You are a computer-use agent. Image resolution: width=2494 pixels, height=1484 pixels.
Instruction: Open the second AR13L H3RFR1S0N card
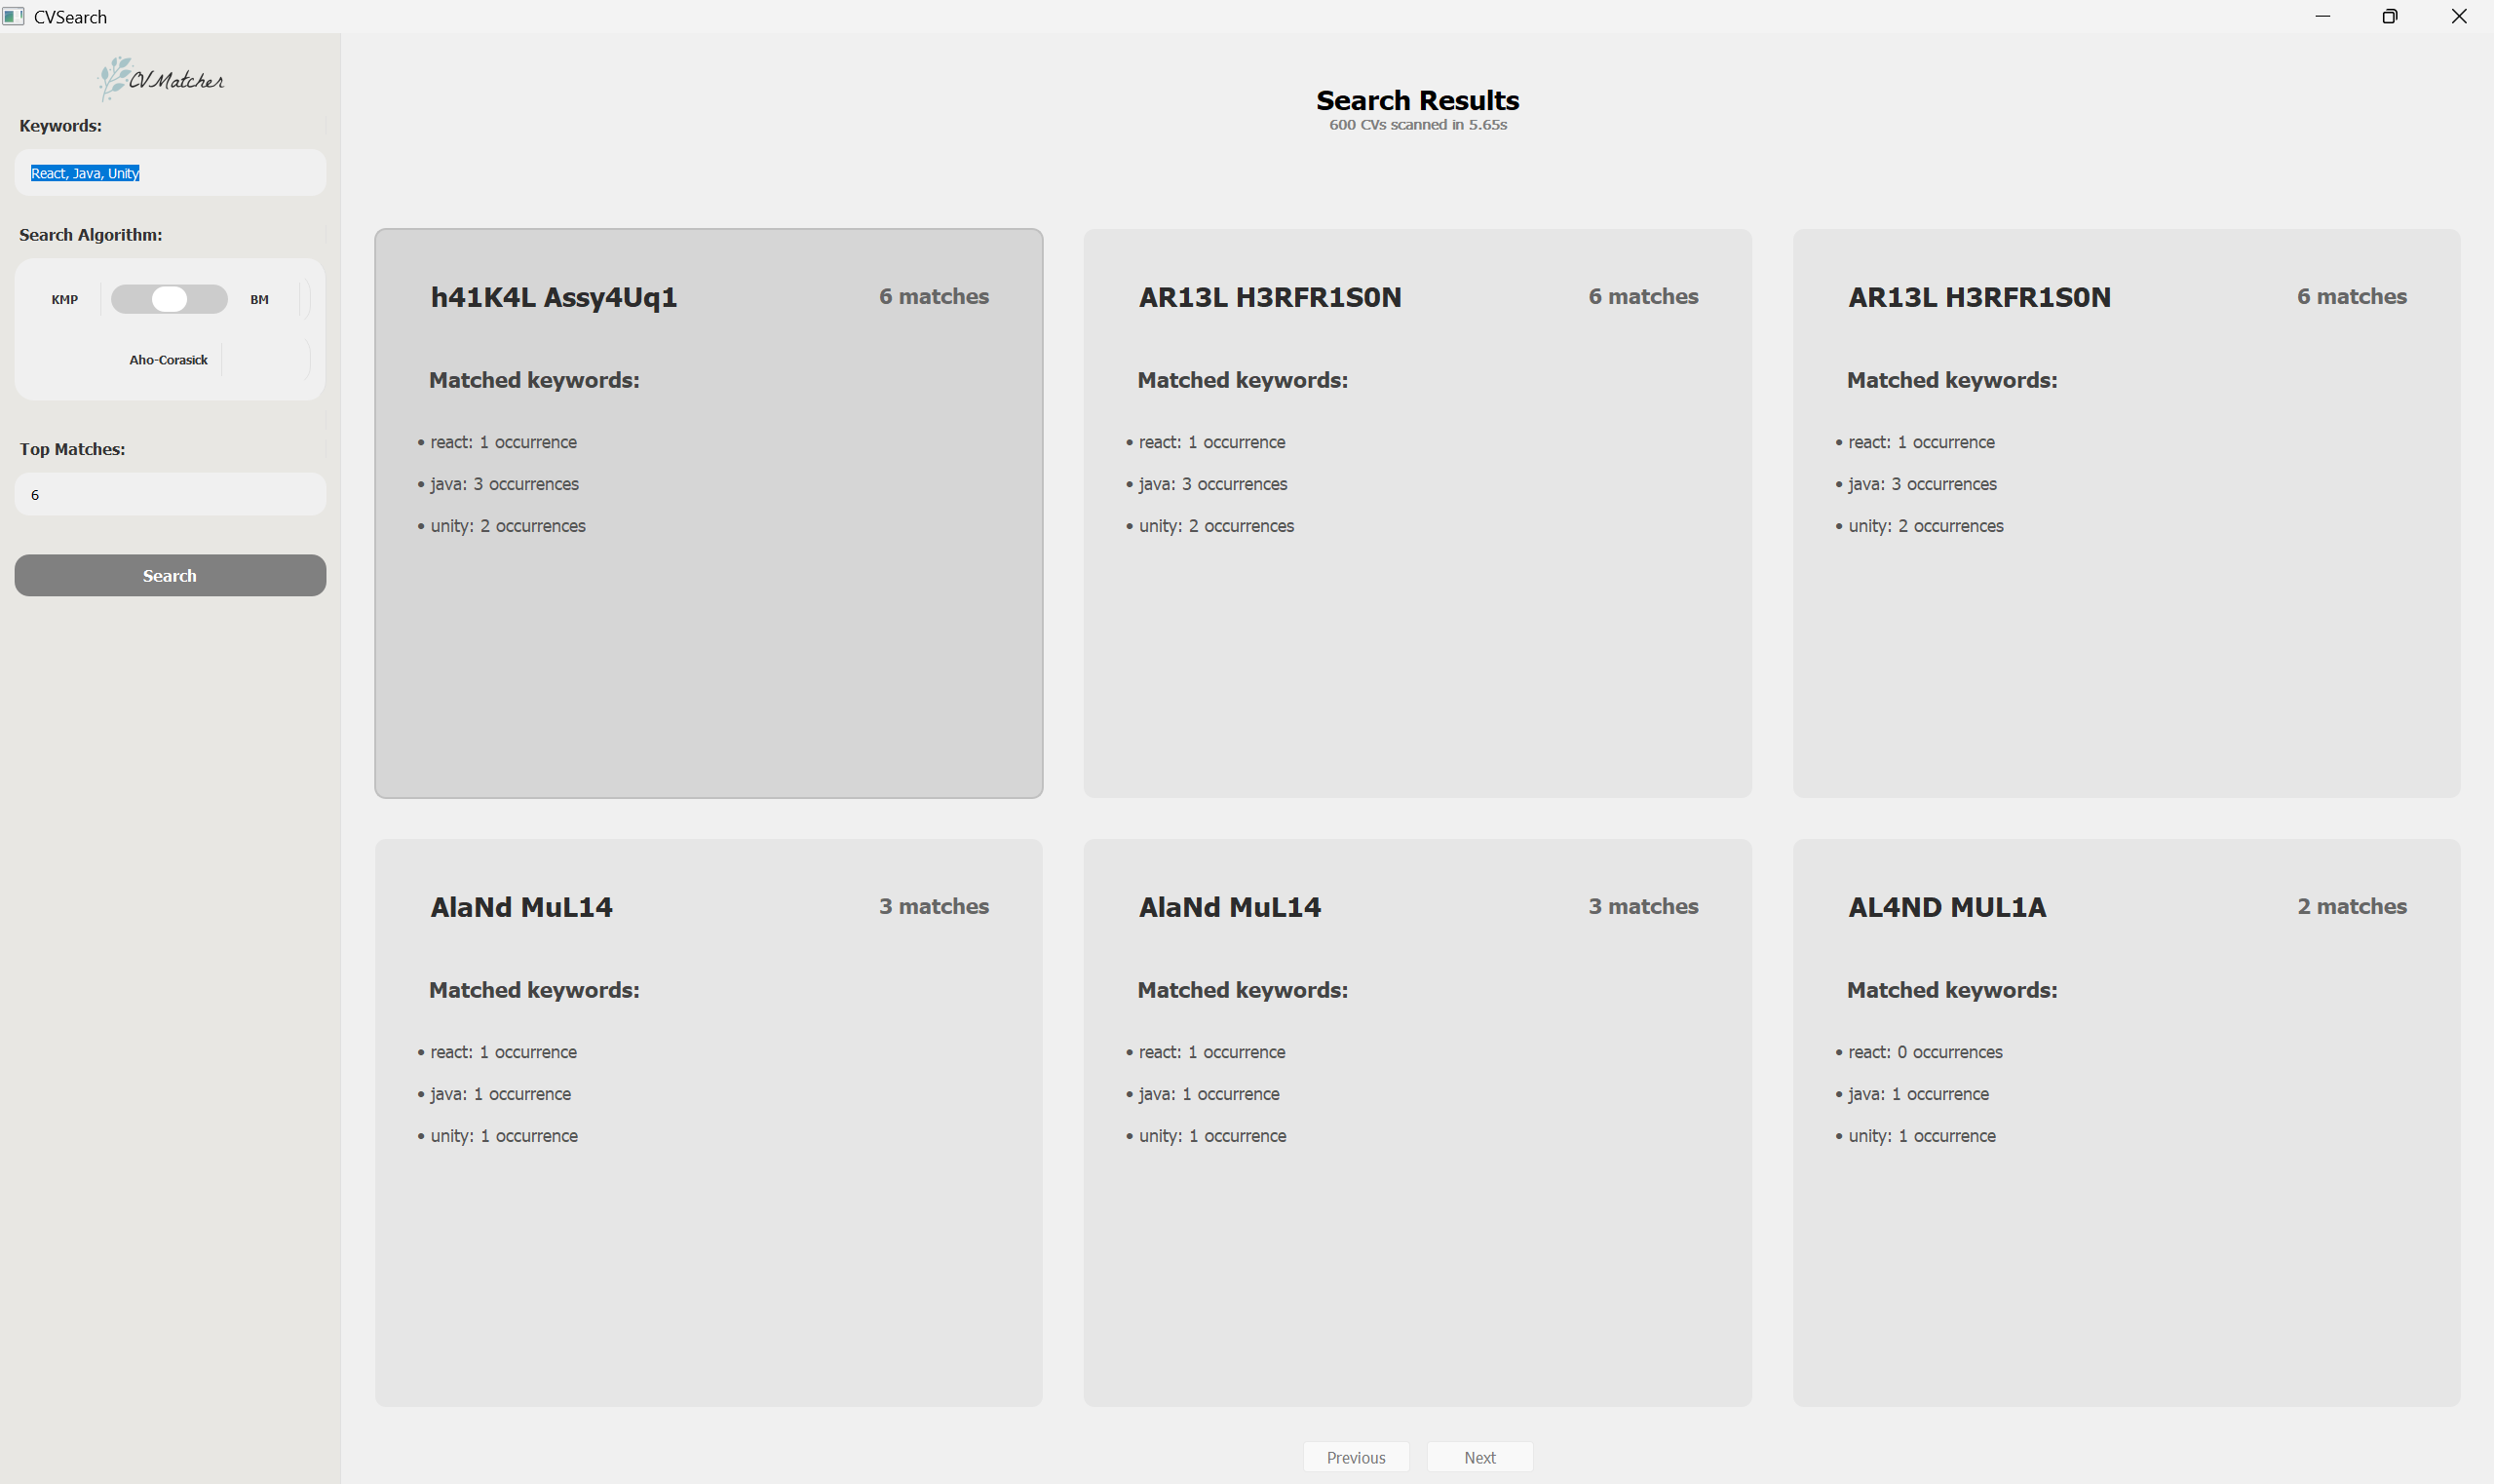(2125, 513)
